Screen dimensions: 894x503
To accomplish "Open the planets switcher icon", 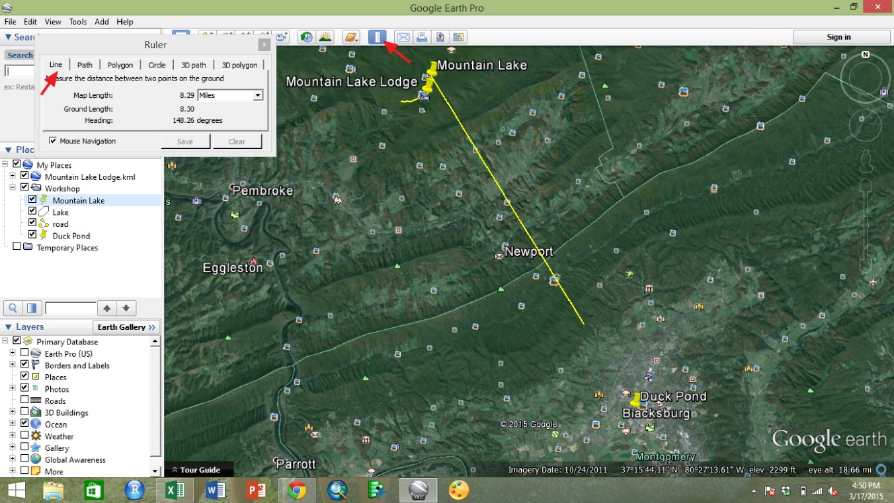I will (351, 37).
